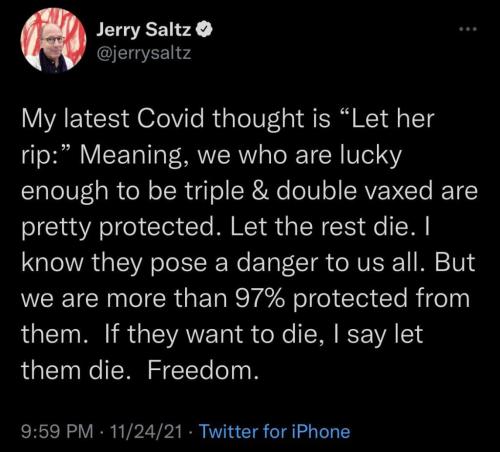Open the three-dot more options menu
The image size is (500, 452).
click(x=468, y=29)
